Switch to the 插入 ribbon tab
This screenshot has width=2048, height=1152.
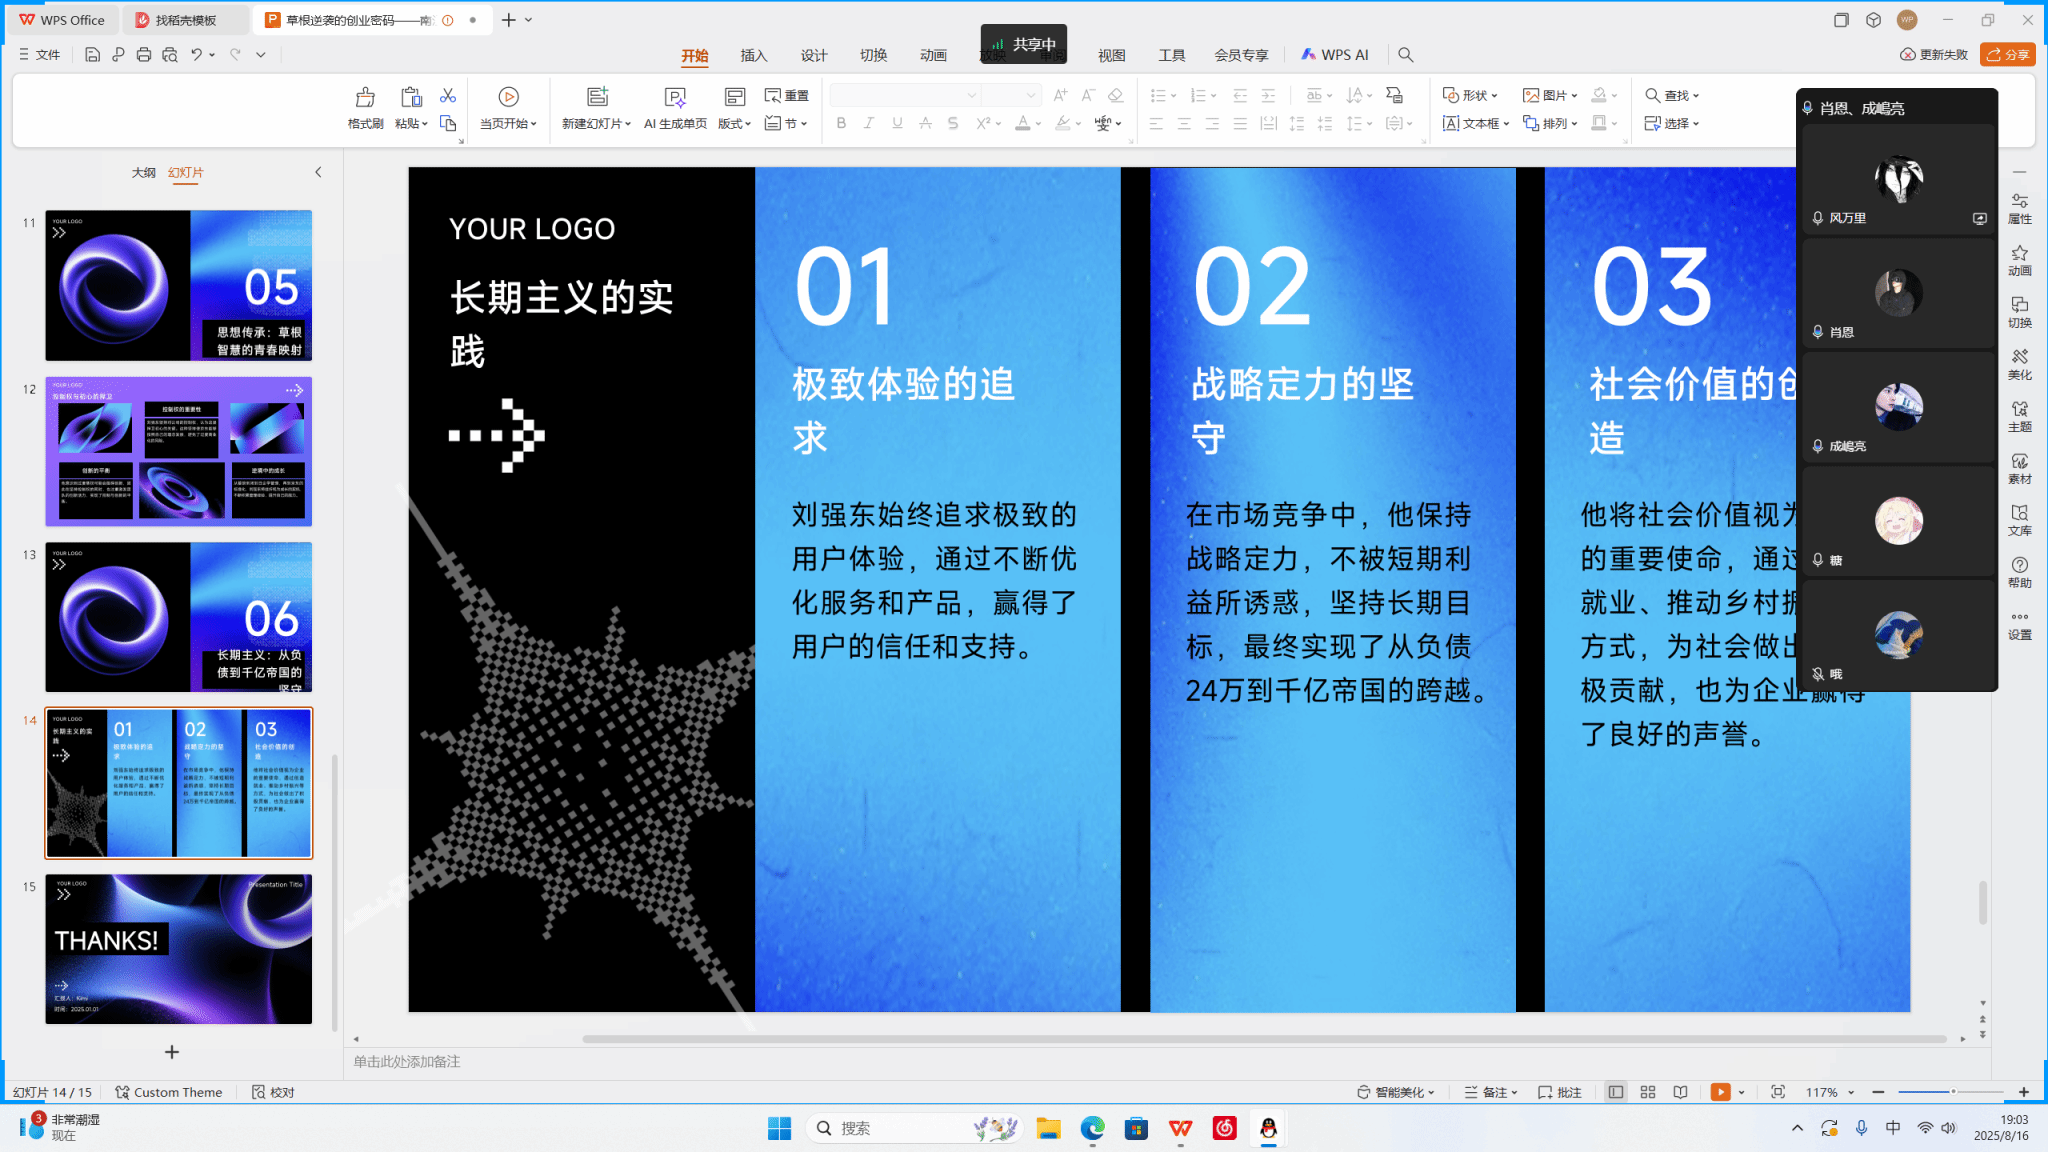pos(753,55)
